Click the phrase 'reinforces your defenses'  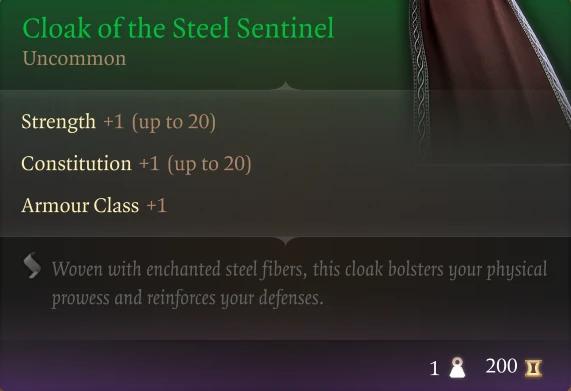[x=235, y=299]
